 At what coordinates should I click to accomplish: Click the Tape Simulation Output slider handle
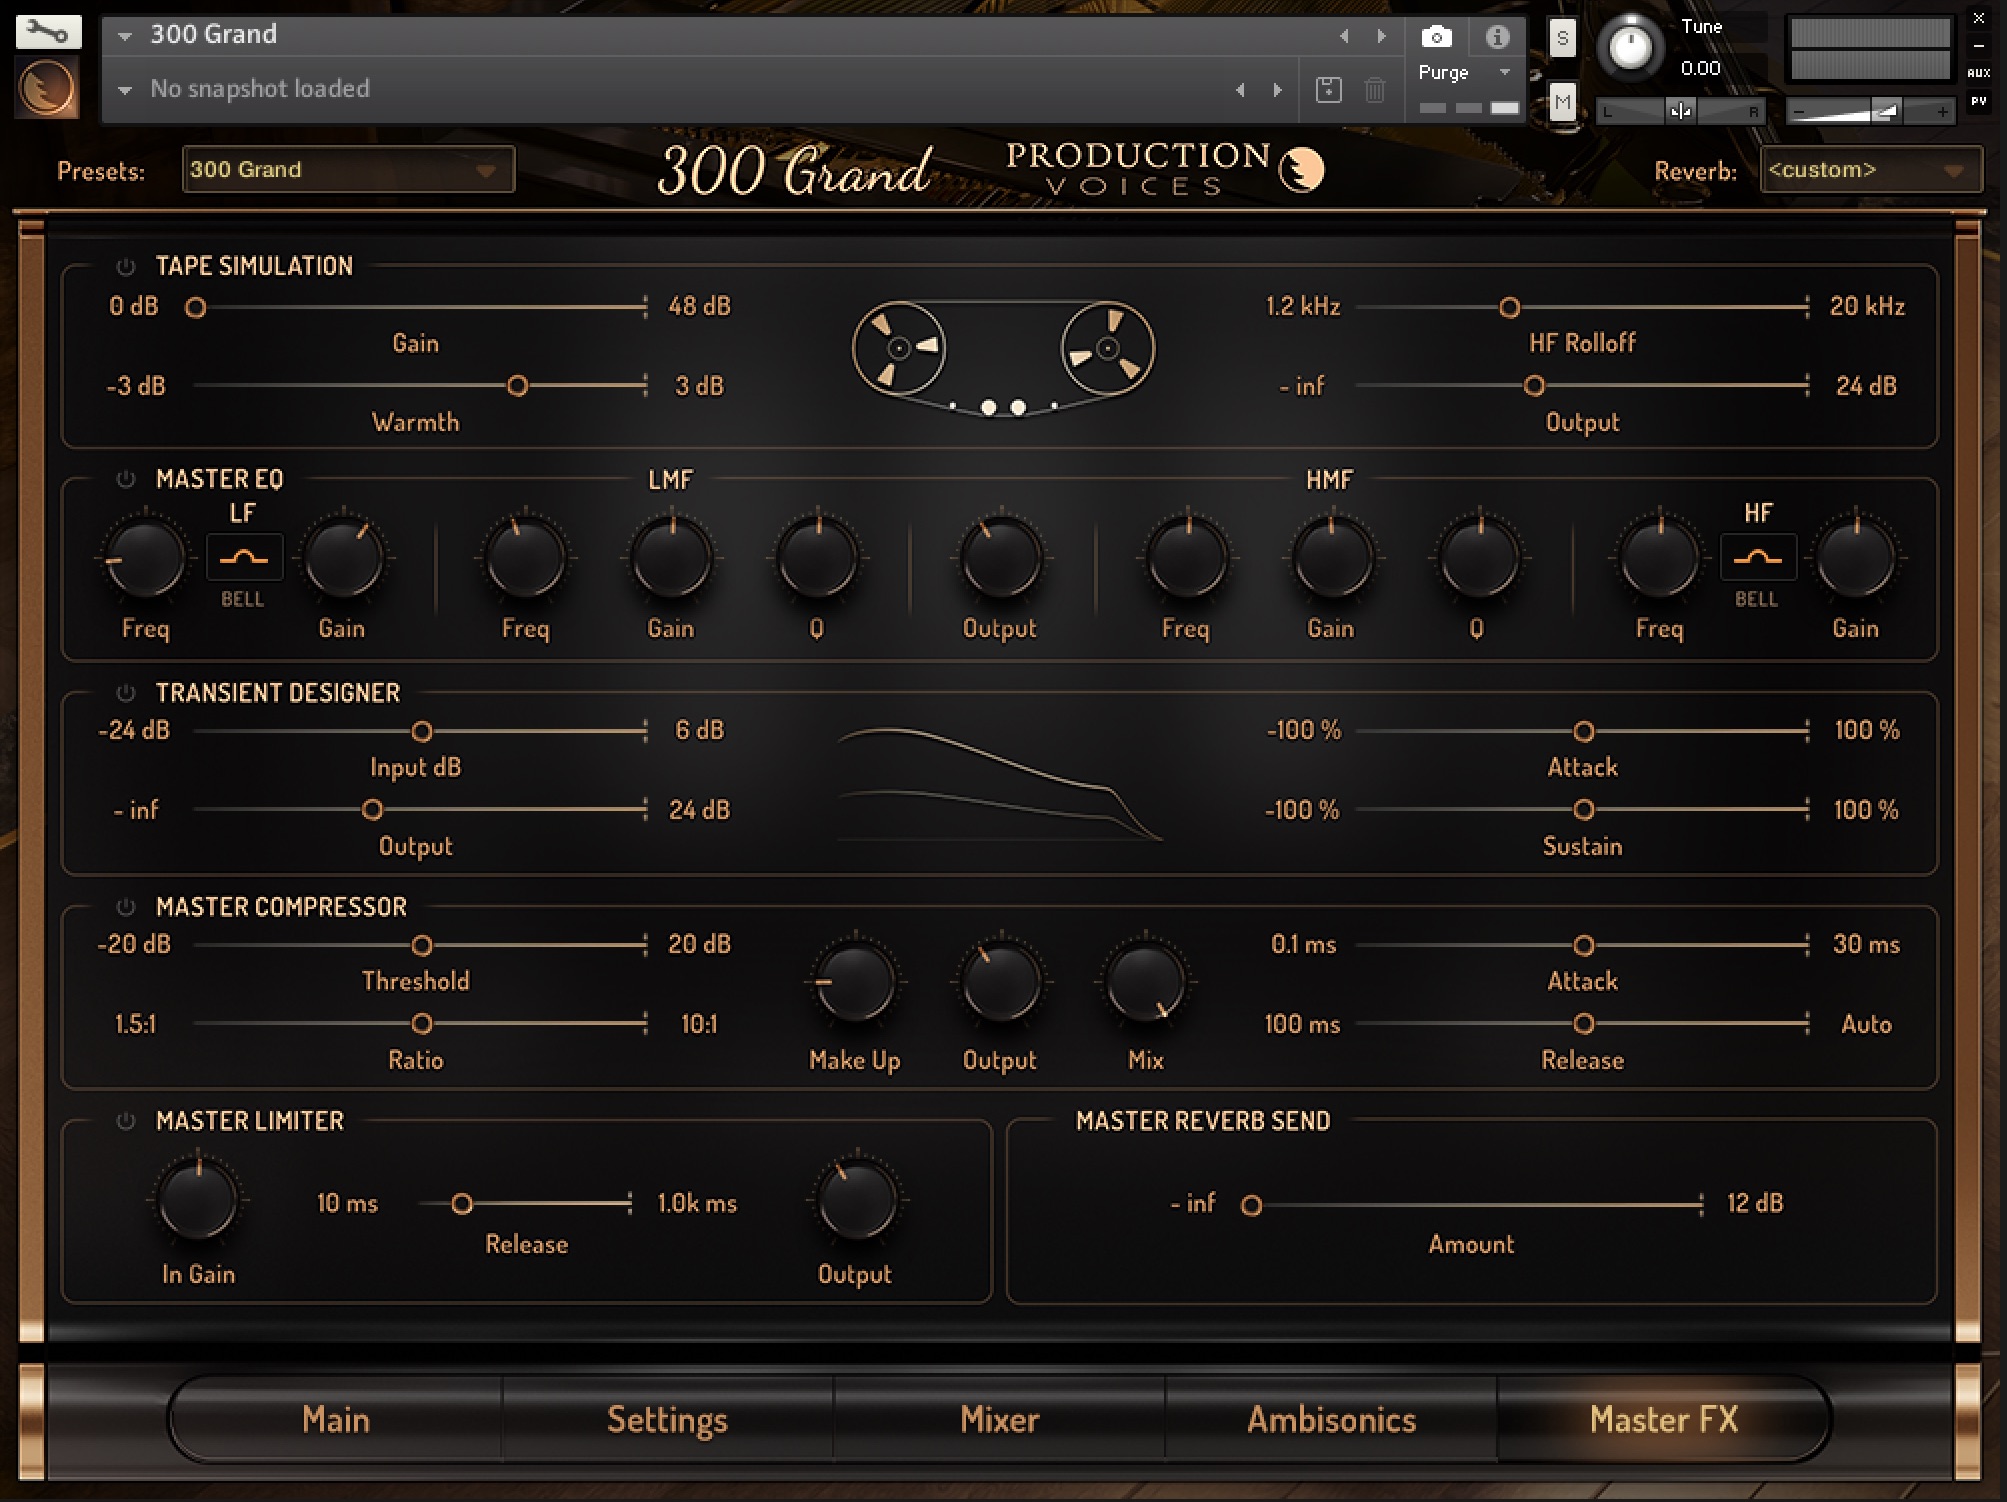pos(1534,386)
